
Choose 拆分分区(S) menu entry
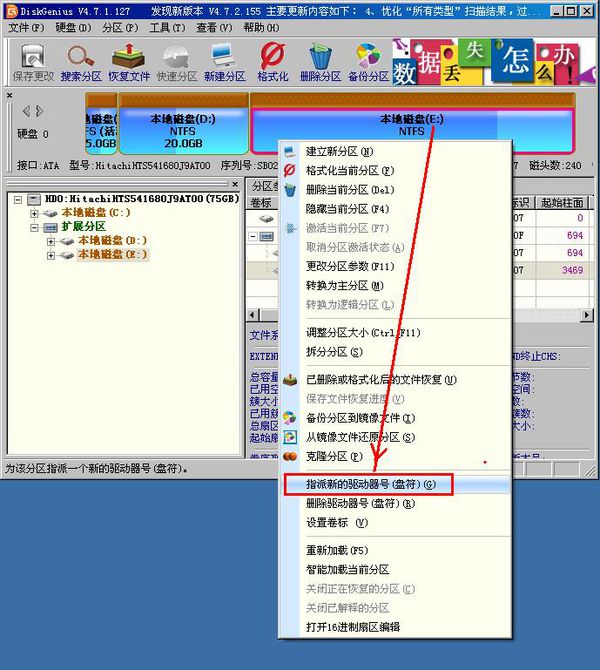pos(395,352)
